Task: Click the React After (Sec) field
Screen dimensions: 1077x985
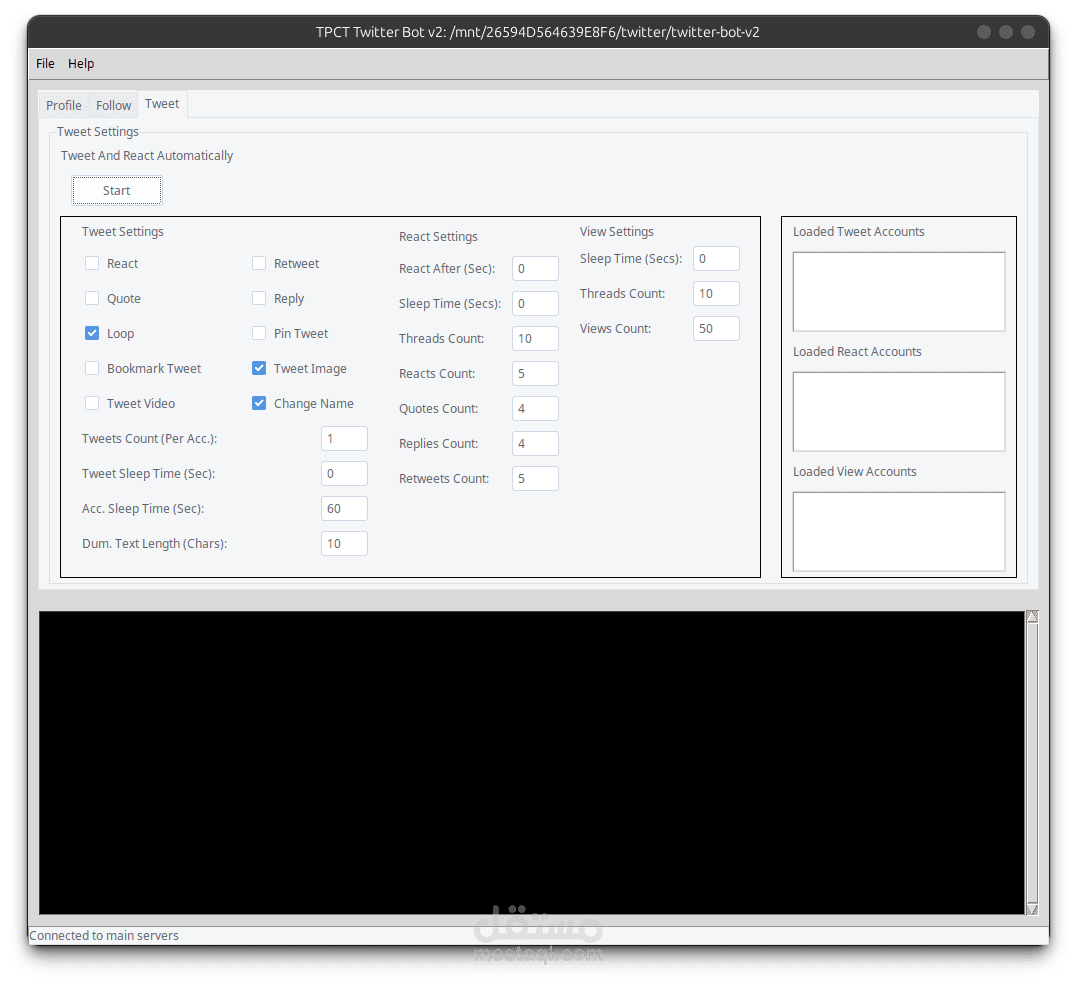Action: pyautogui.click(x=535, y=269)
